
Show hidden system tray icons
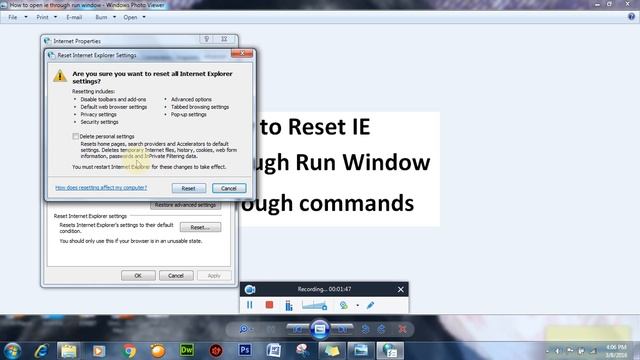547,351
